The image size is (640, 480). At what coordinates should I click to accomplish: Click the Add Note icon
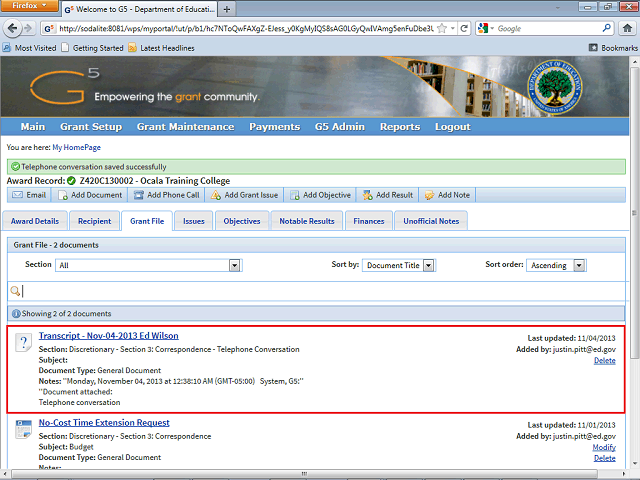click(429, 195)
